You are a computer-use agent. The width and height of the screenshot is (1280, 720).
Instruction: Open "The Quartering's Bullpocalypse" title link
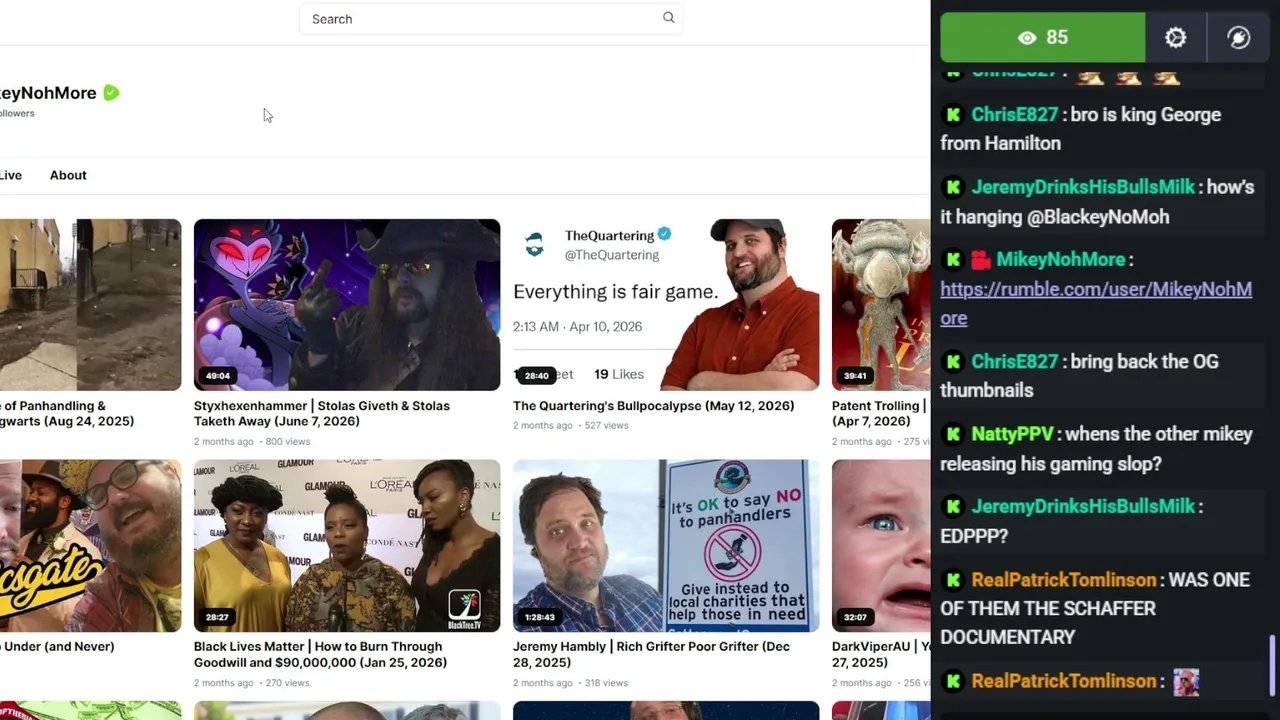(x=654, y=406)
